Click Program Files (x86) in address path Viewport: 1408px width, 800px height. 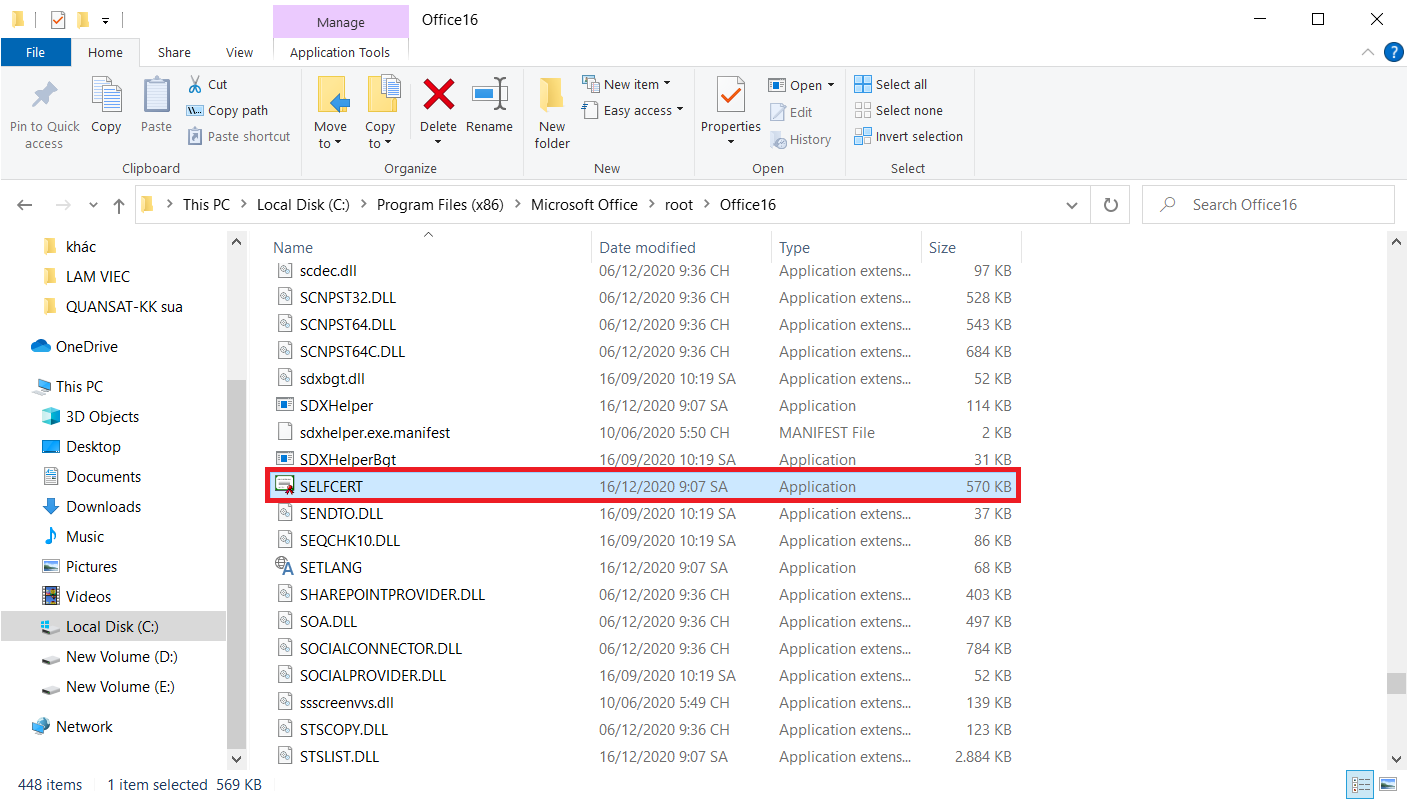click(x=440, y=205)
